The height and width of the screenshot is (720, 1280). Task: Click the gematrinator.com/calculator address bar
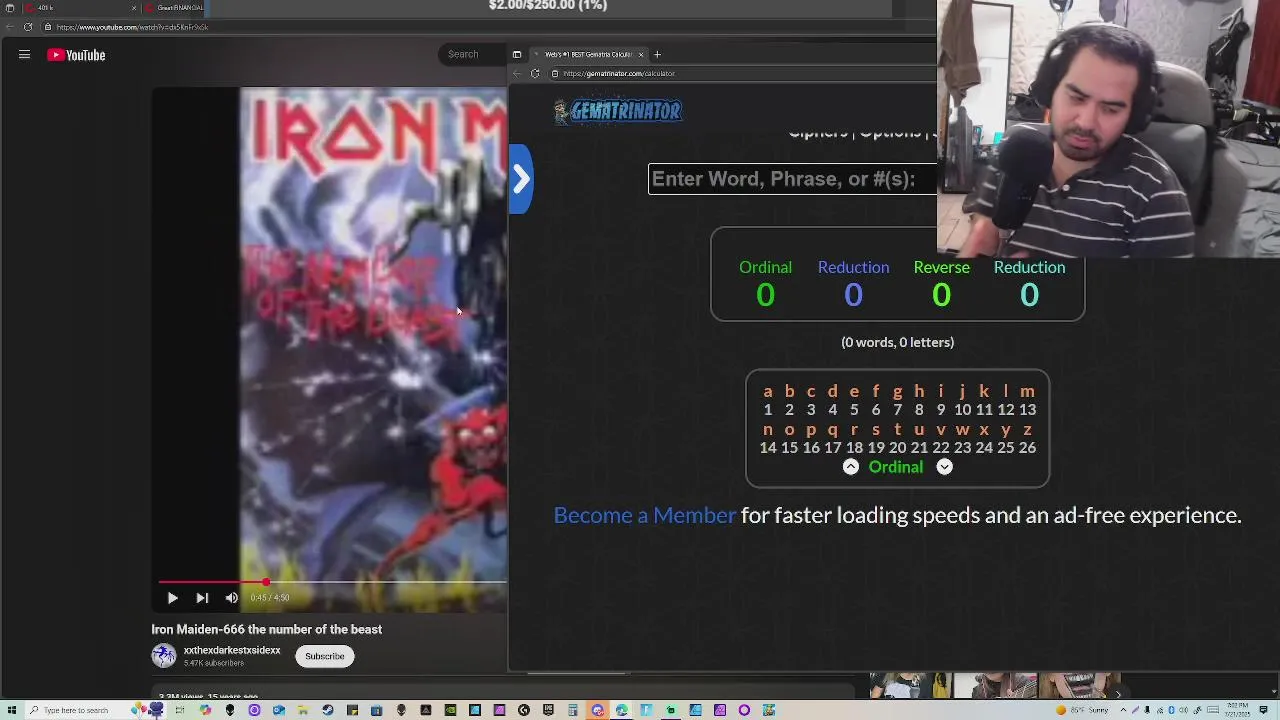[740, 73]
